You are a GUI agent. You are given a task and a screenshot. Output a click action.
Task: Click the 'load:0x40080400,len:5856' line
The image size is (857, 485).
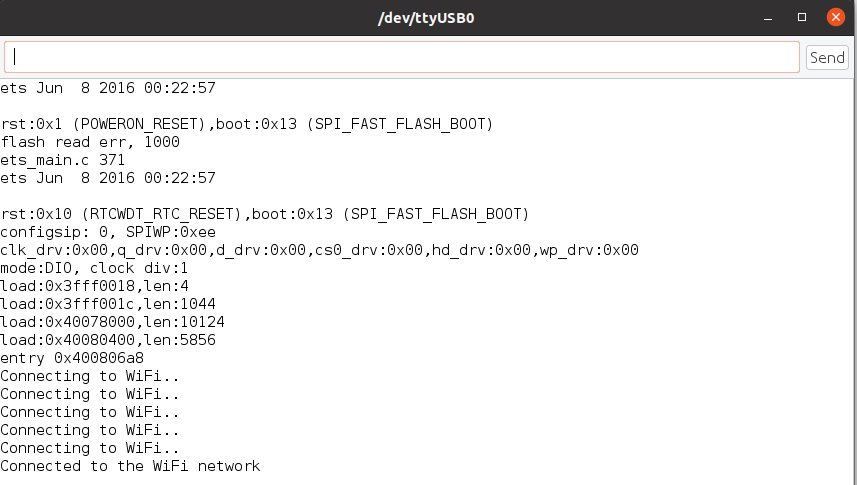(x=108, y=340)
